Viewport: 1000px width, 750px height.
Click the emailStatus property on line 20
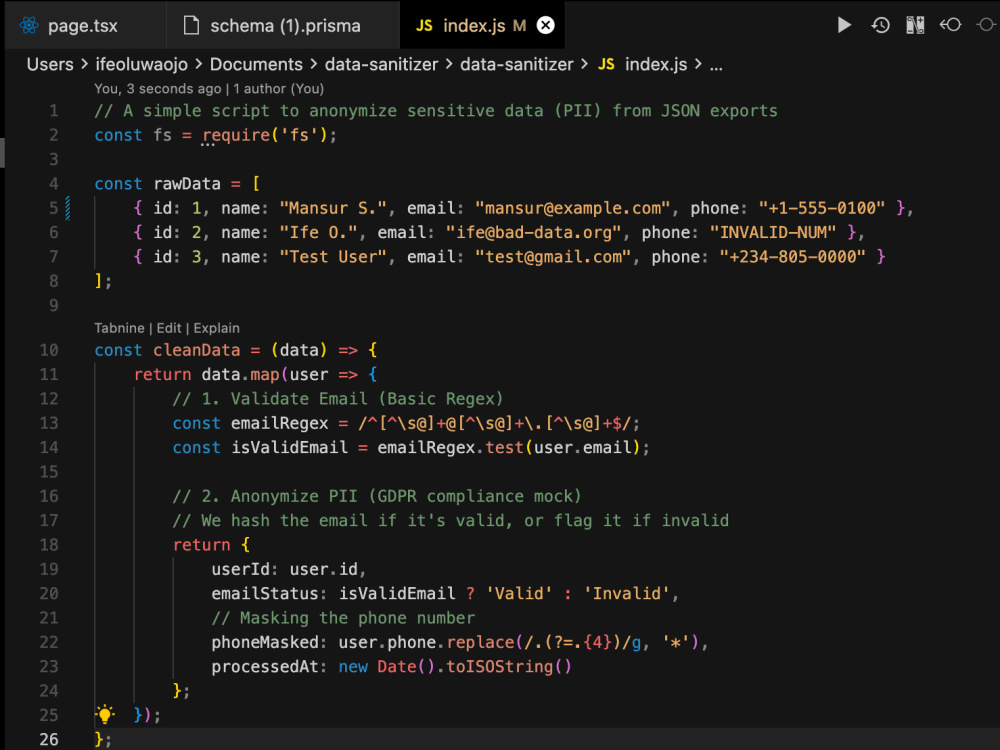[x=265, y=594]
